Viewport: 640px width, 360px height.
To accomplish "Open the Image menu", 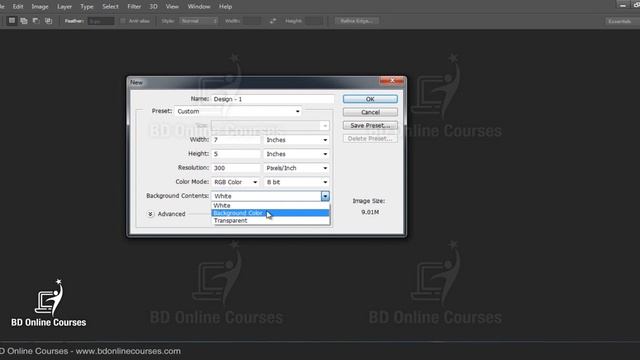I will 40,7.
